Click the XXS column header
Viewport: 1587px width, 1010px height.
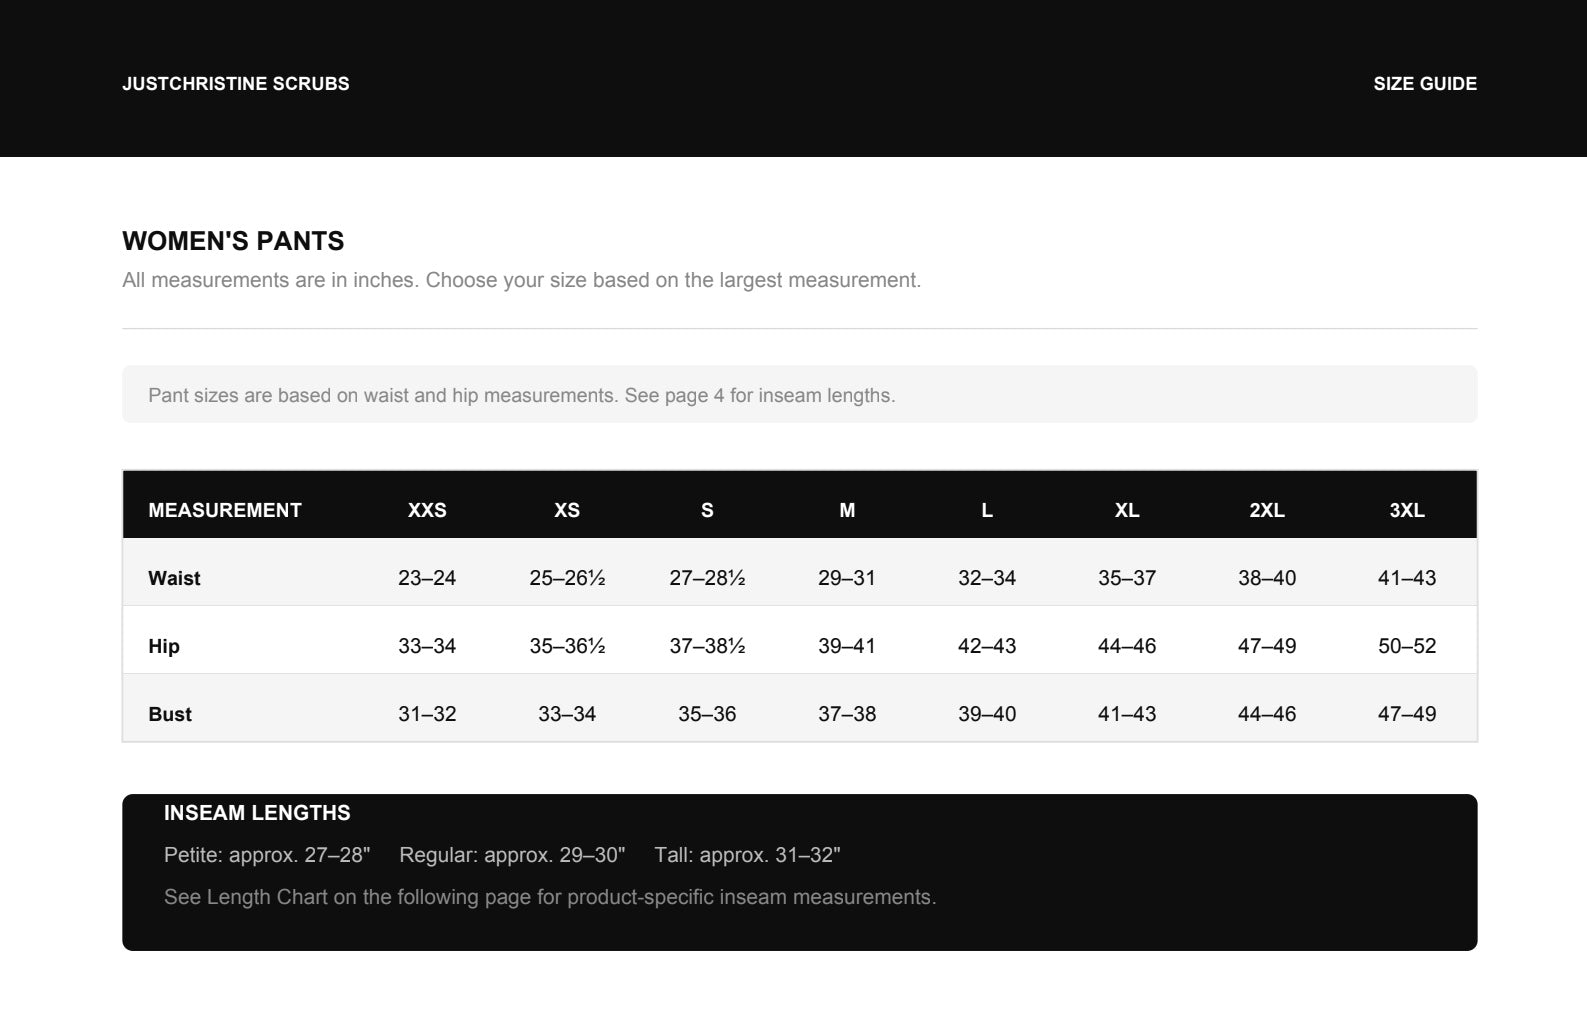pos(427,510)
